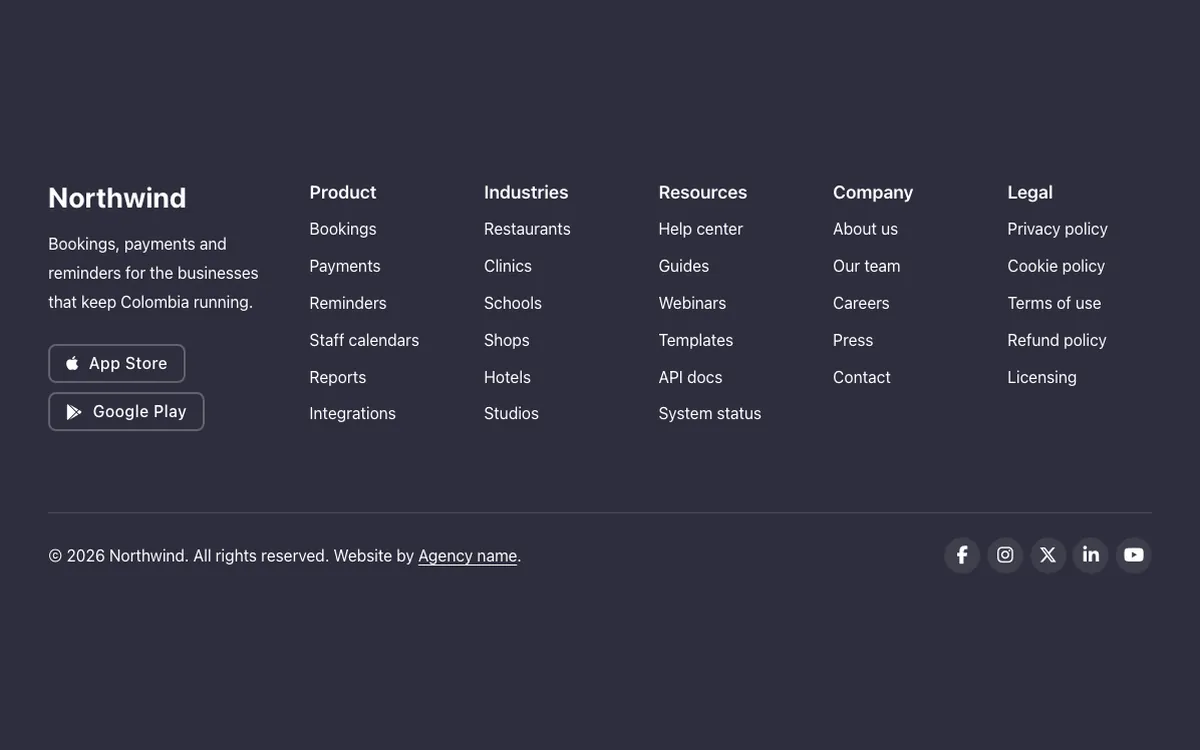Open the LinkedIn social icon
Viewport: 1200px width, 750px height.
(1091, 555)
